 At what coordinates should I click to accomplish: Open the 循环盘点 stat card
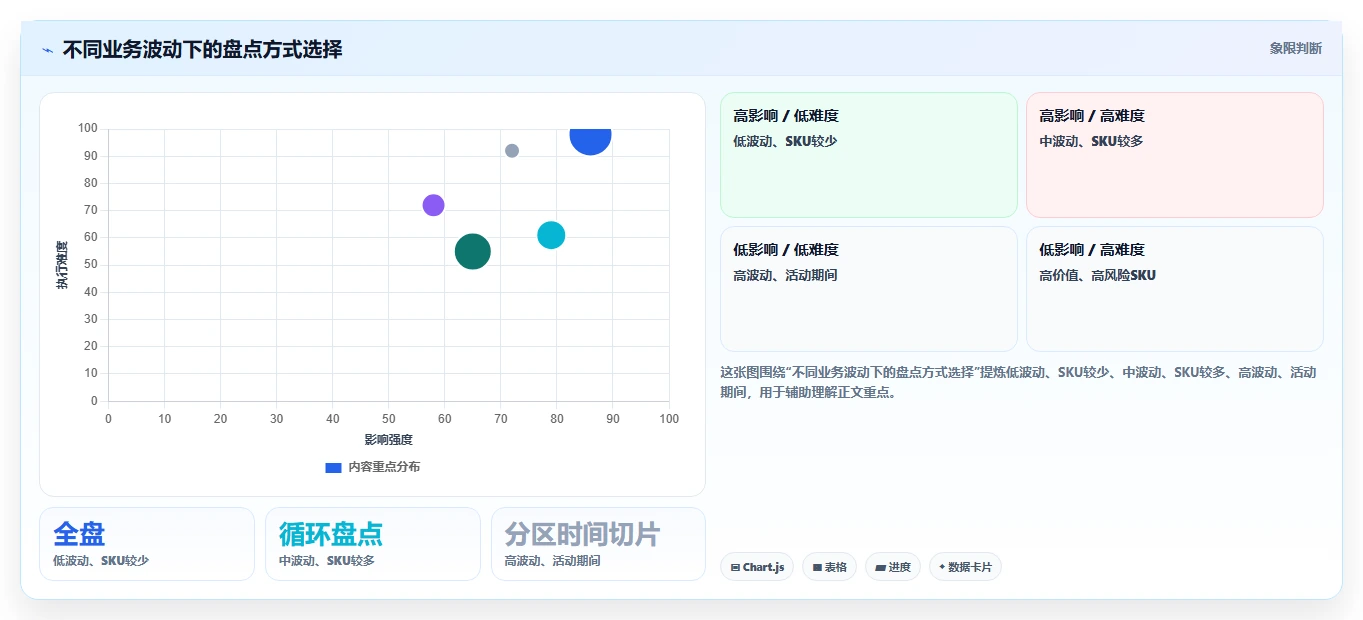[373, 544]
